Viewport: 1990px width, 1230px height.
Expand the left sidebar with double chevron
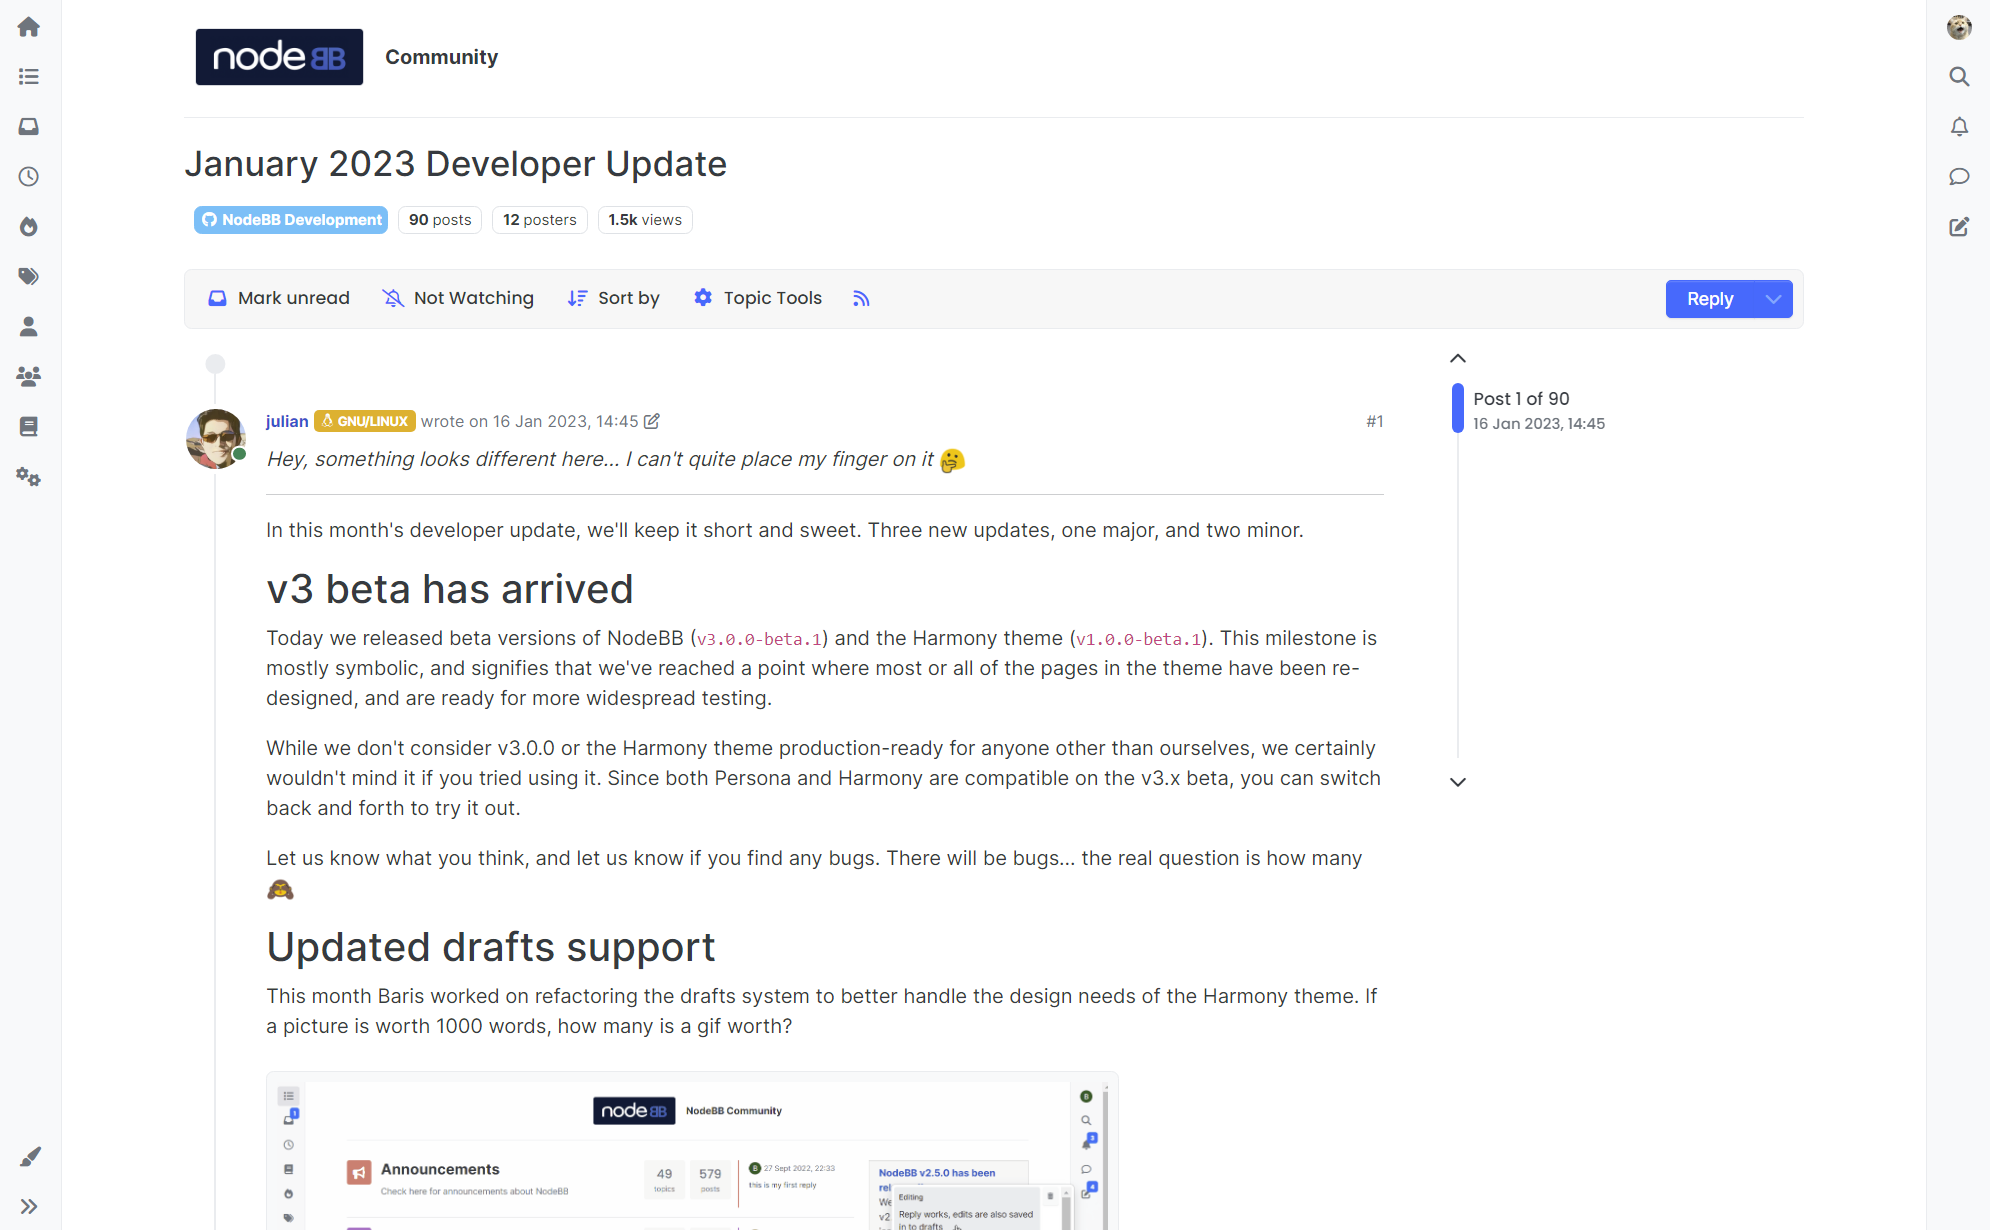coord(29,1206)
